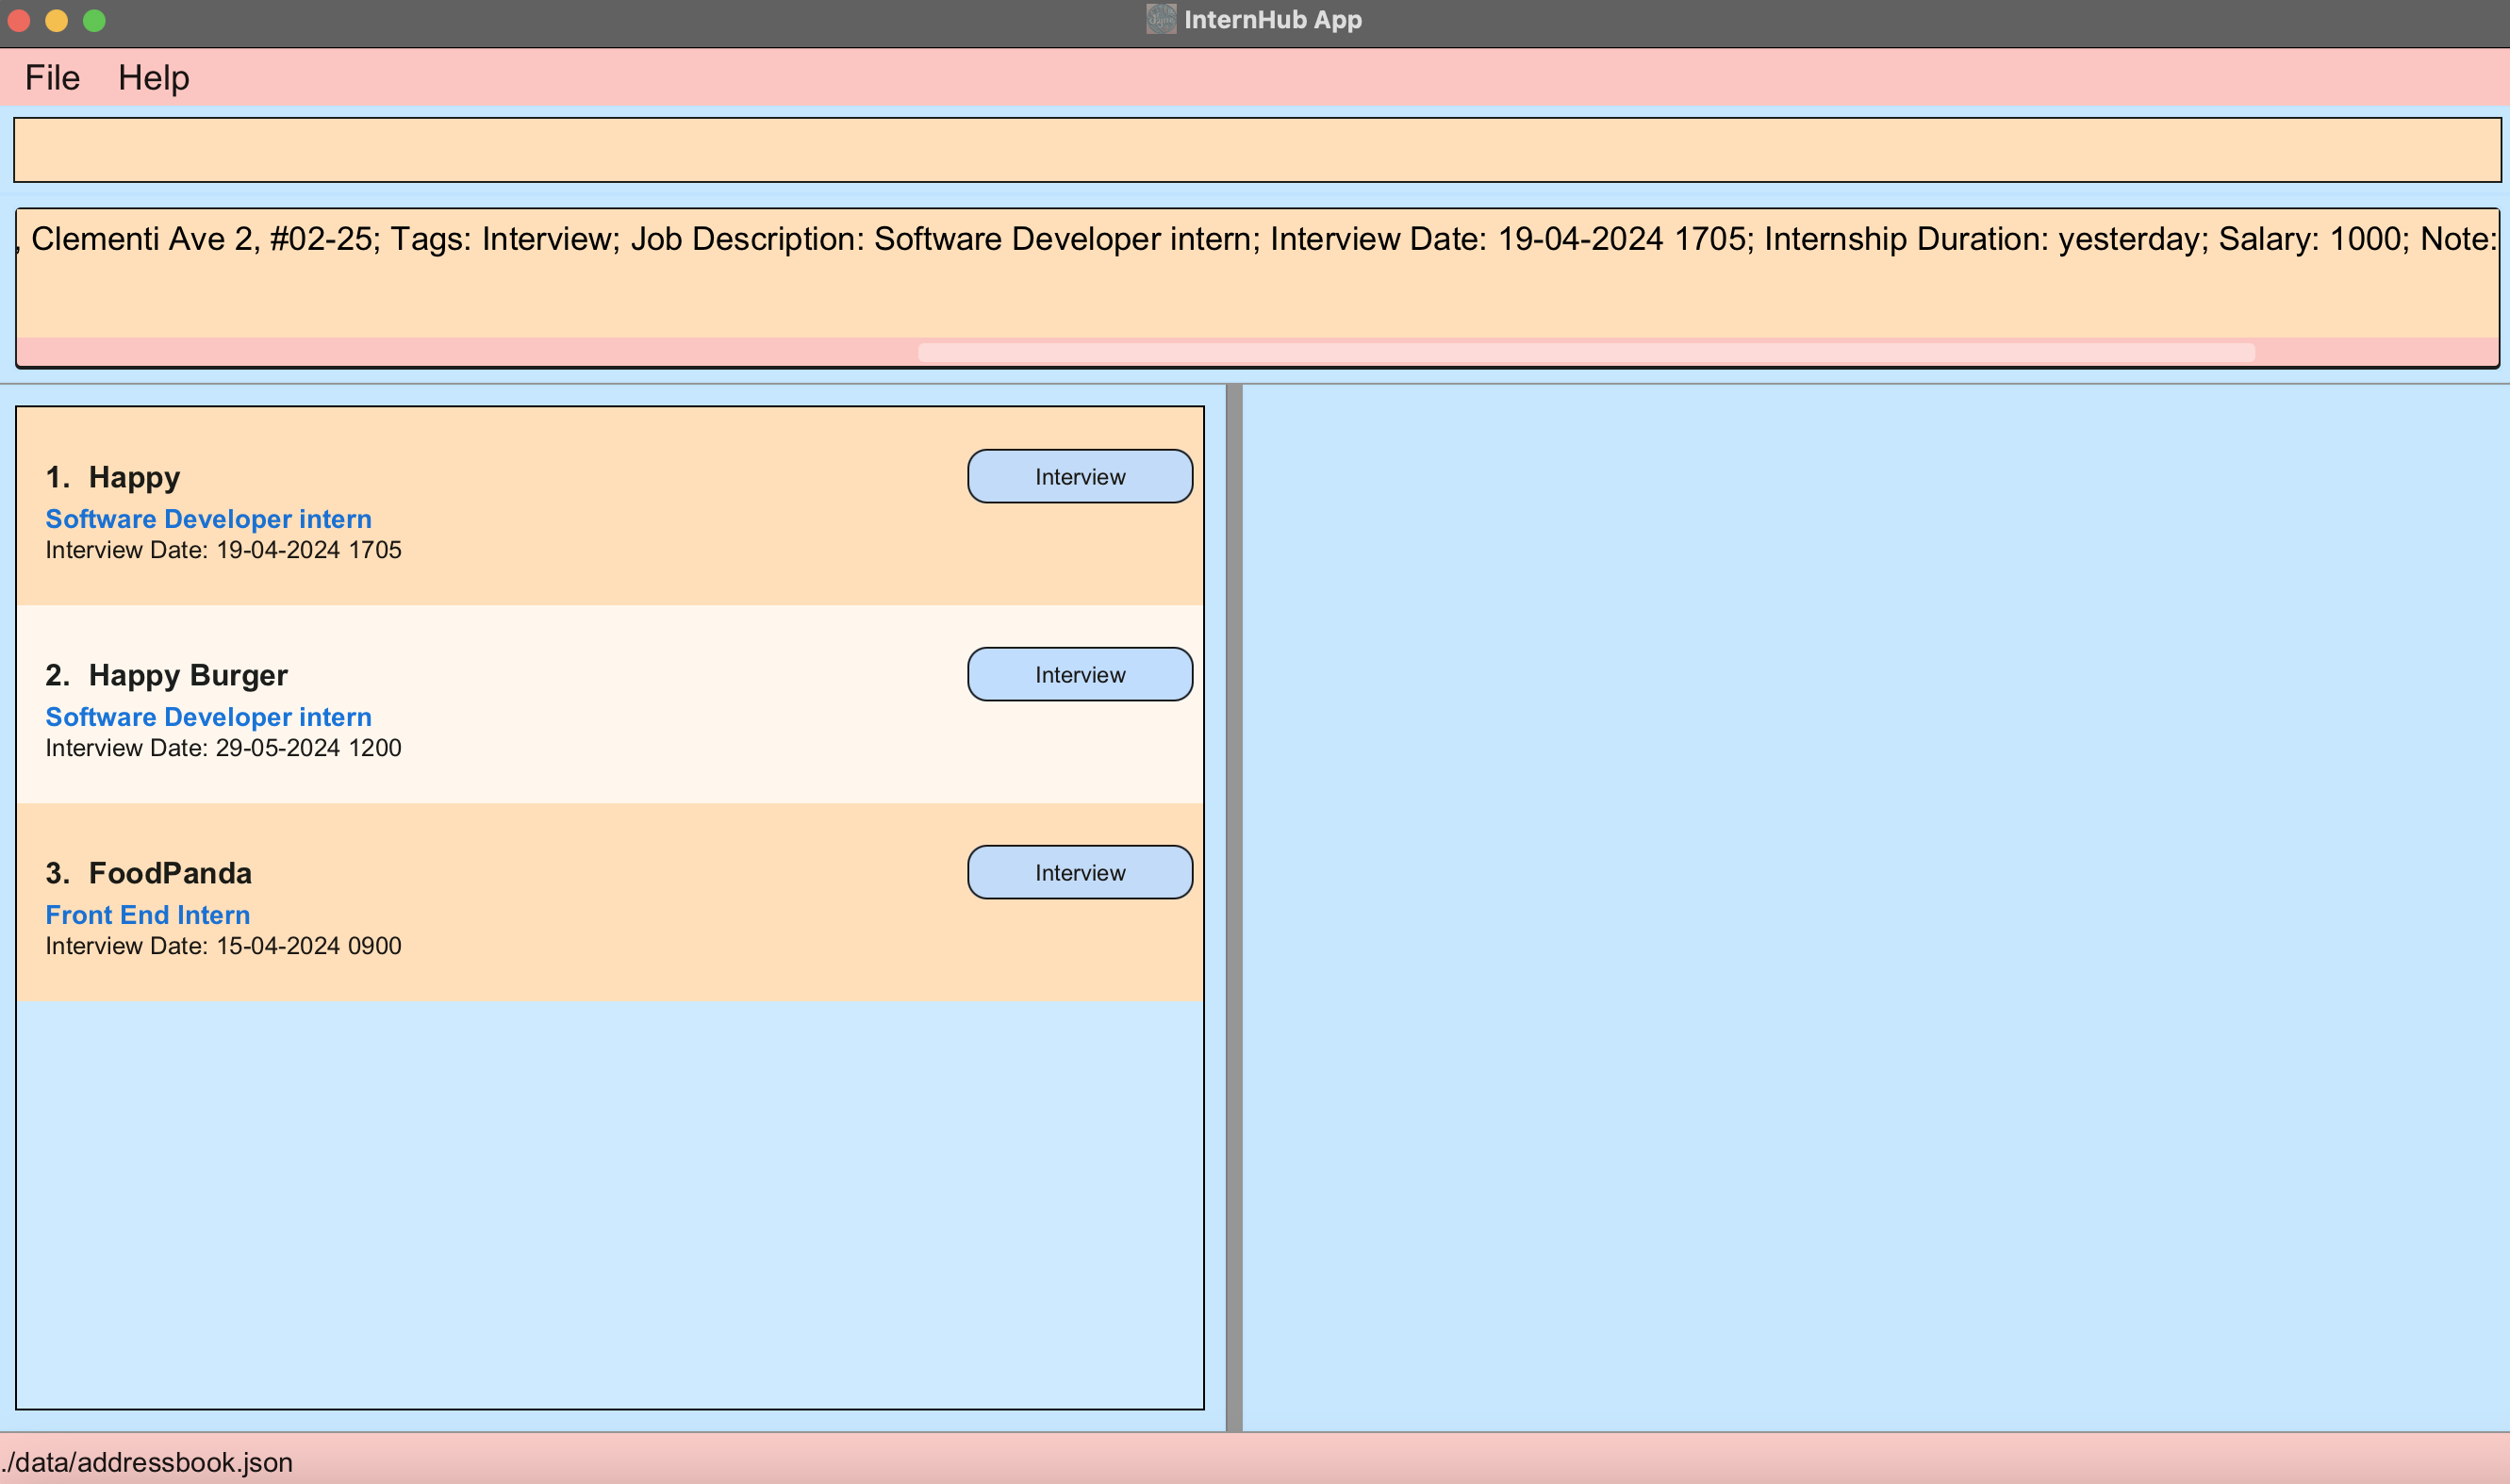
Task: Click the Interview tag for FoodPanda
Action: tap(1079, 873)
